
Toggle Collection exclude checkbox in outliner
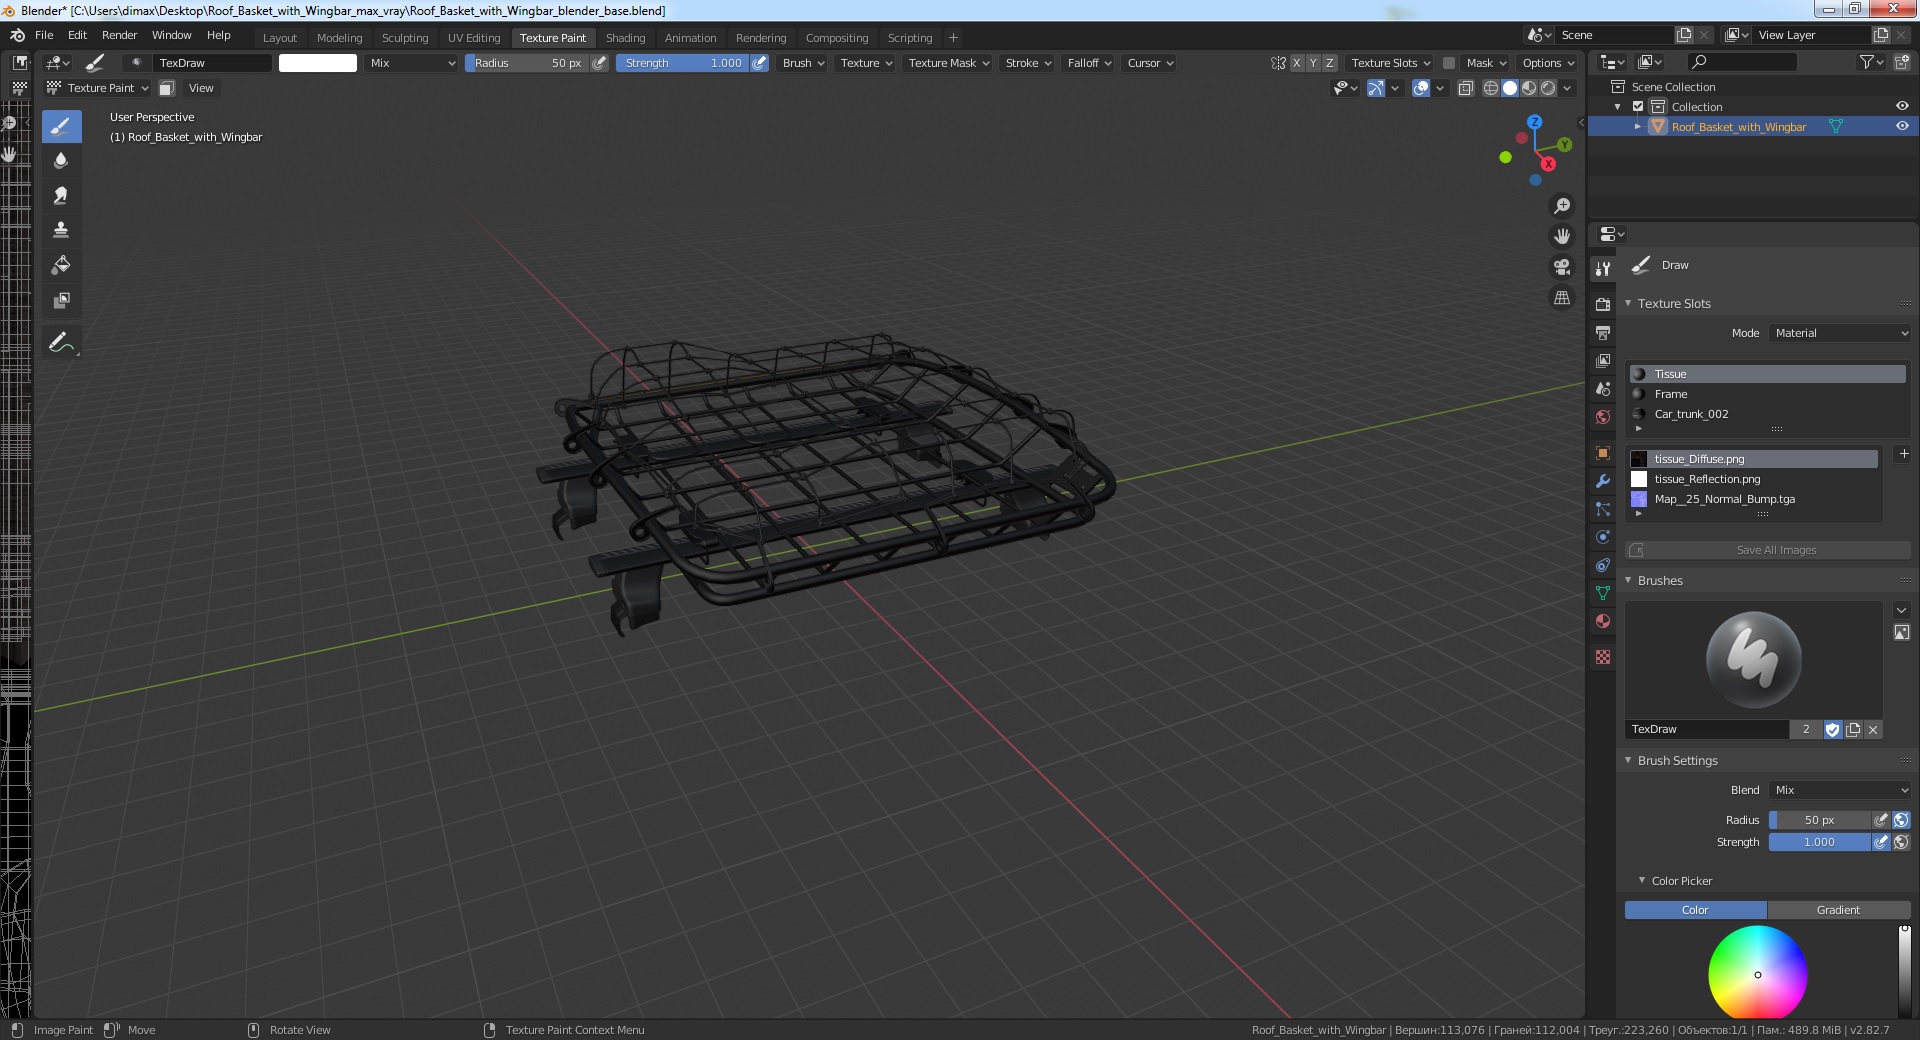(x=1638, y=106)
